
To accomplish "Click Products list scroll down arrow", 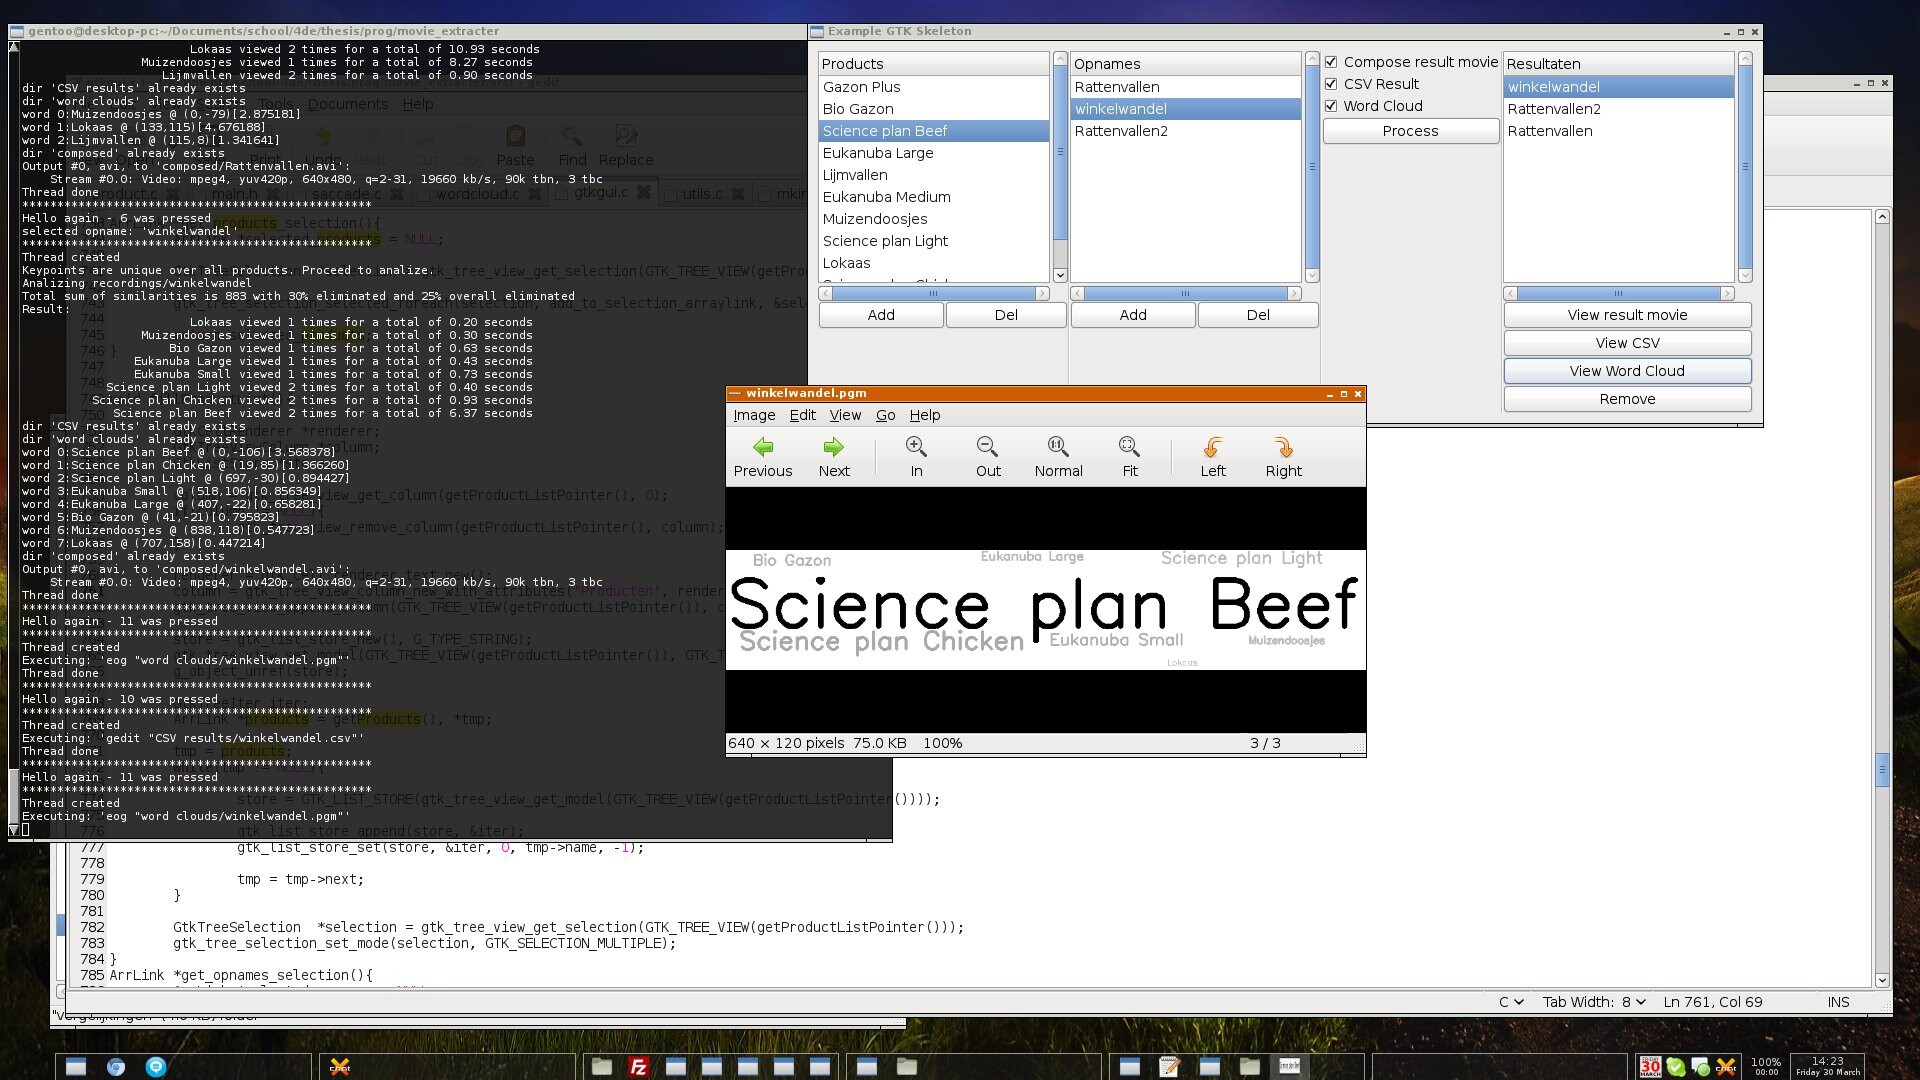I will click(x=1060, y=275).
